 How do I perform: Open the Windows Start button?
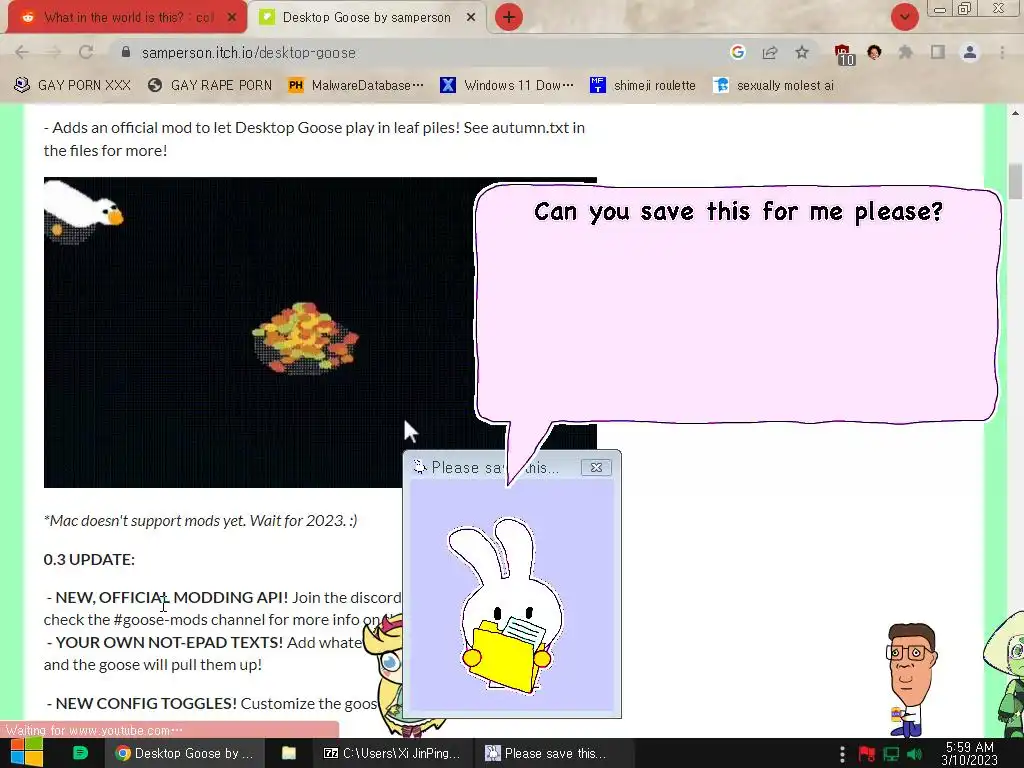tap(27, 753)
